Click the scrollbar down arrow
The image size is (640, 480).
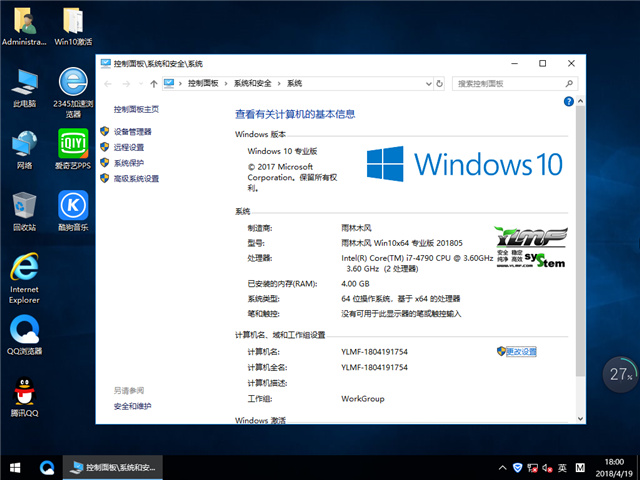pos(580,419)
